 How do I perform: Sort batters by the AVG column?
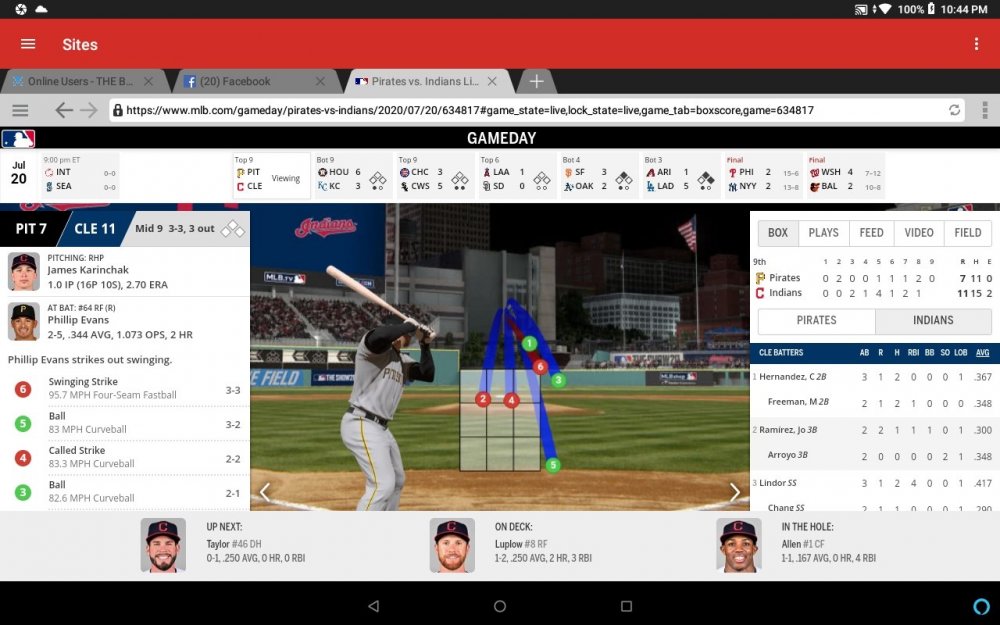point(983,353)
